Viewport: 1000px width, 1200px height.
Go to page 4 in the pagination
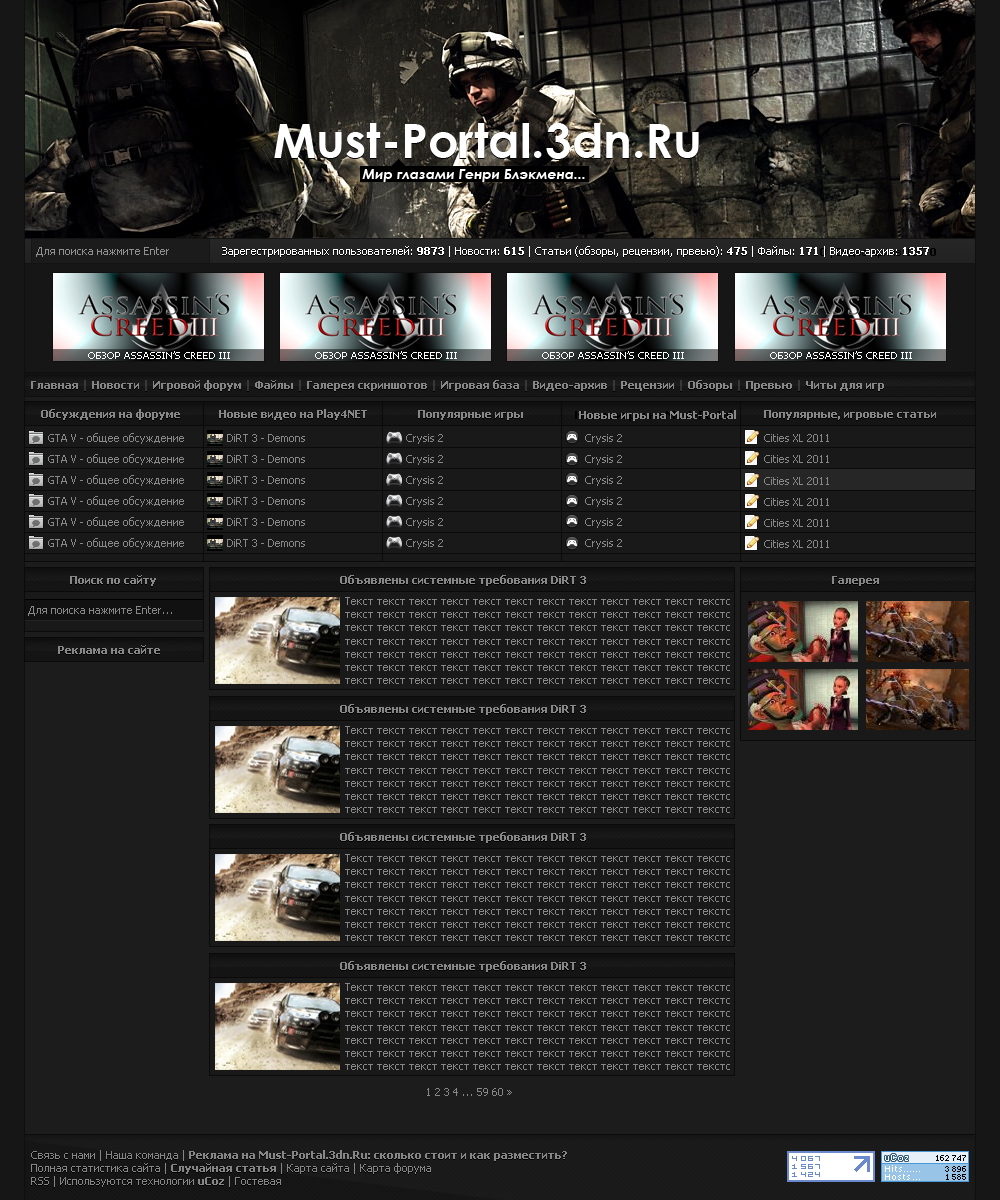point(455,1092)
